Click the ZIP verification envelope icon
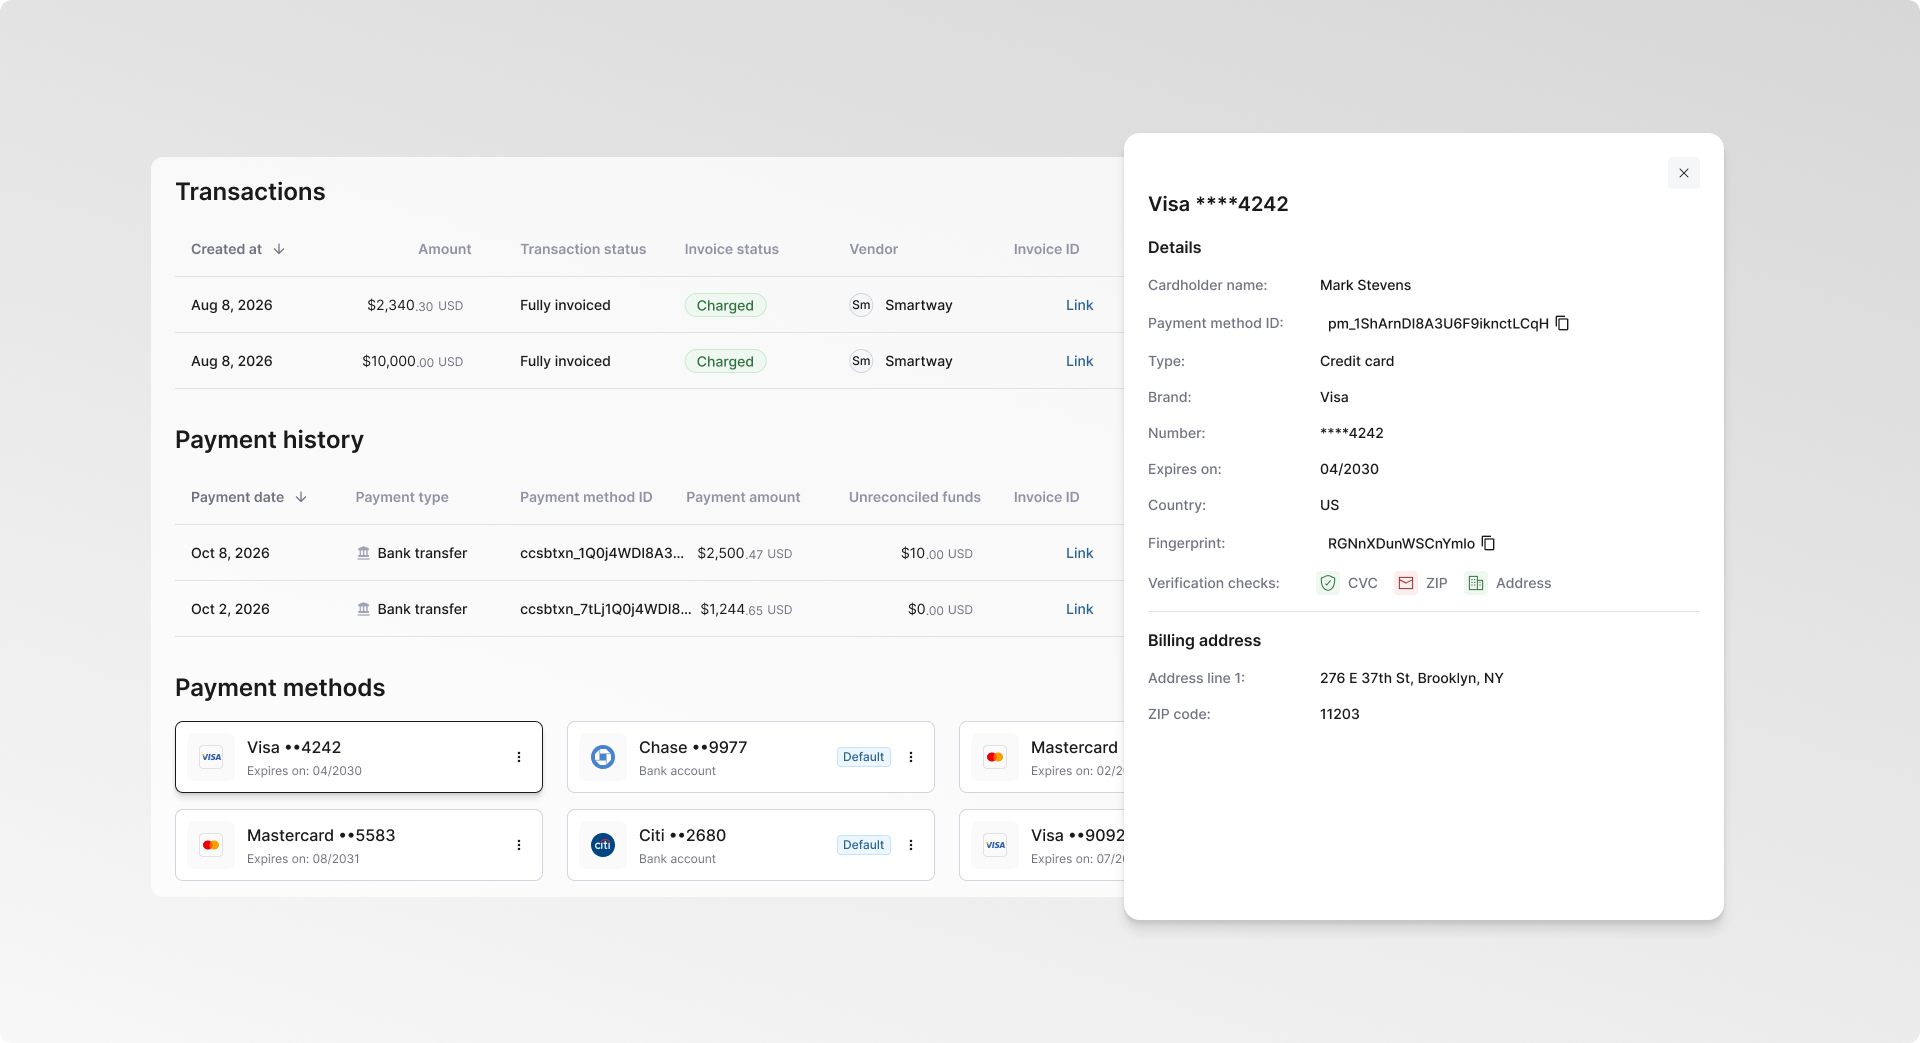The image size is (1920, 1043). point(1406,583)
